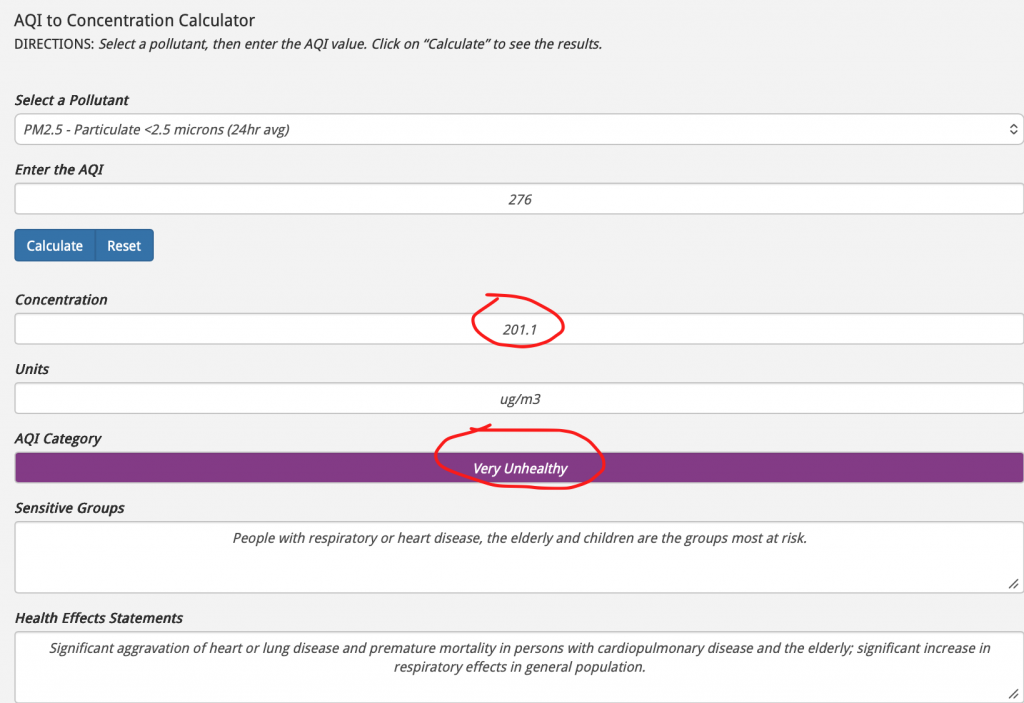
Task: Click the 'Concentration' label
Action: 61,299
